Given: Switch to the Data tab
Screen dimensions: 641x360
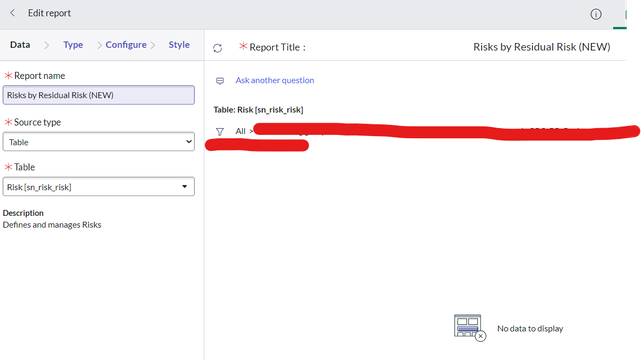Looking at the screenshot, I should coord(20,45).
